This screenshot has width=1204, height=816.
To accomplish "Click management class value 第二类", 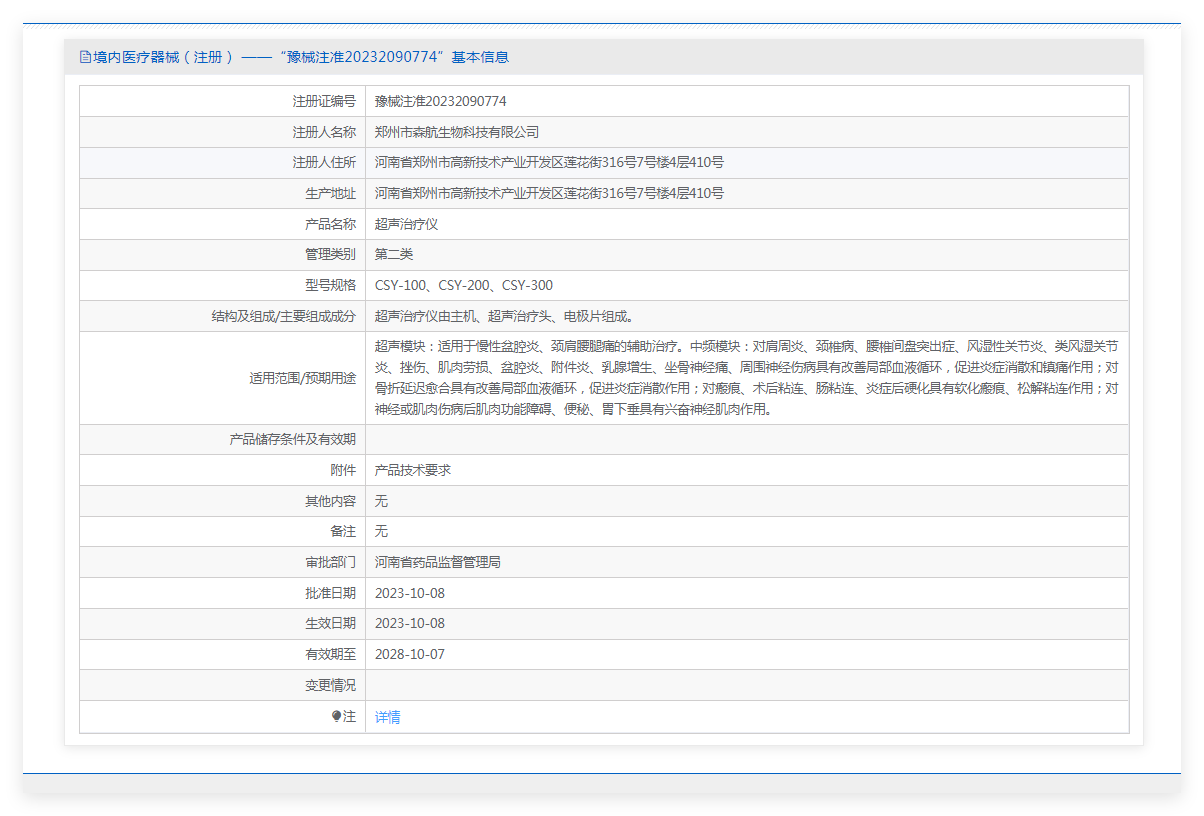I will pos(394,254).
